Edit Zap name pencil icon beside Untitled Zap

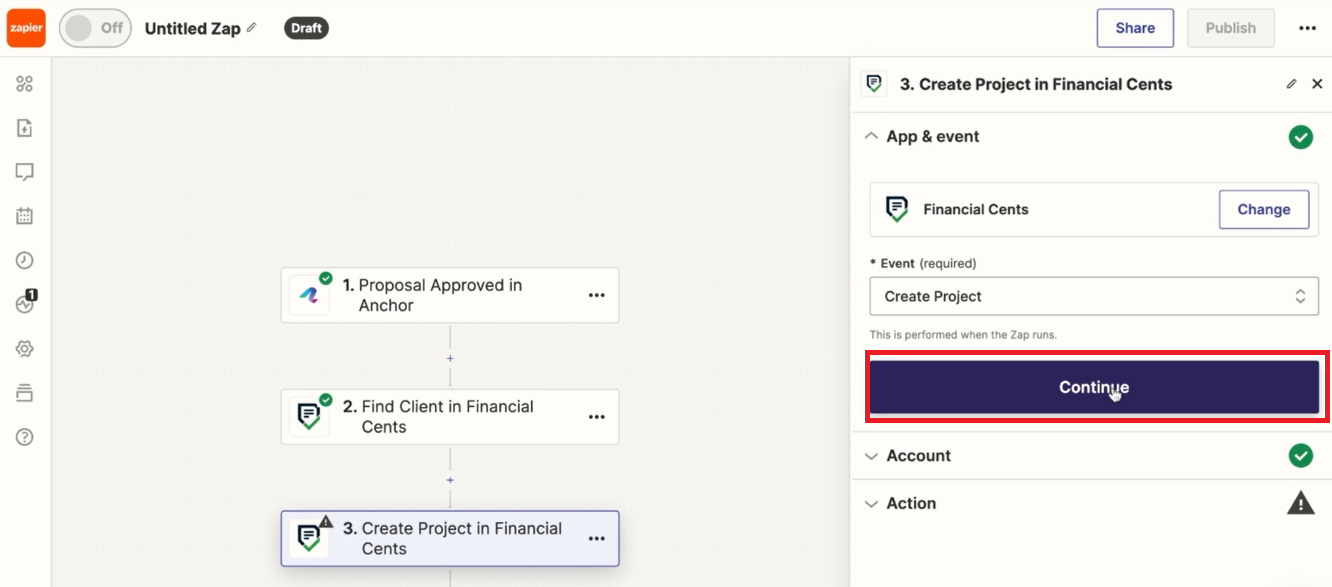(x=252, y=28)
